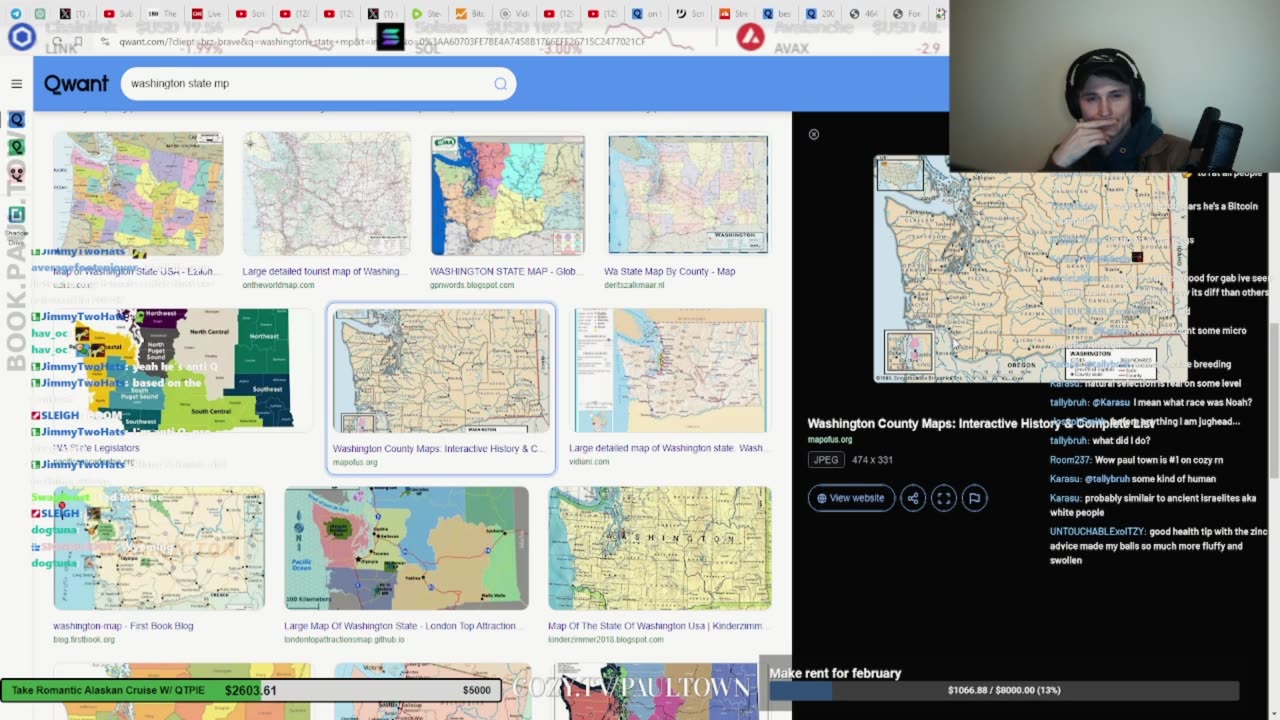1280x720 pixels.
Task: Focus the search box containing washington state mp
Action: 318,84
